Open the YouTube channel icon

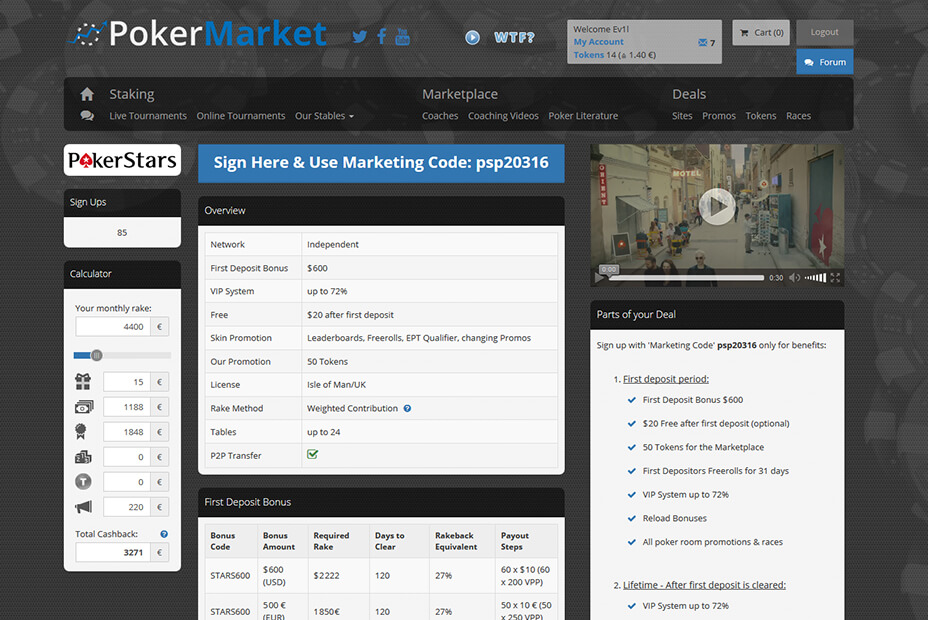pos(402,37)
